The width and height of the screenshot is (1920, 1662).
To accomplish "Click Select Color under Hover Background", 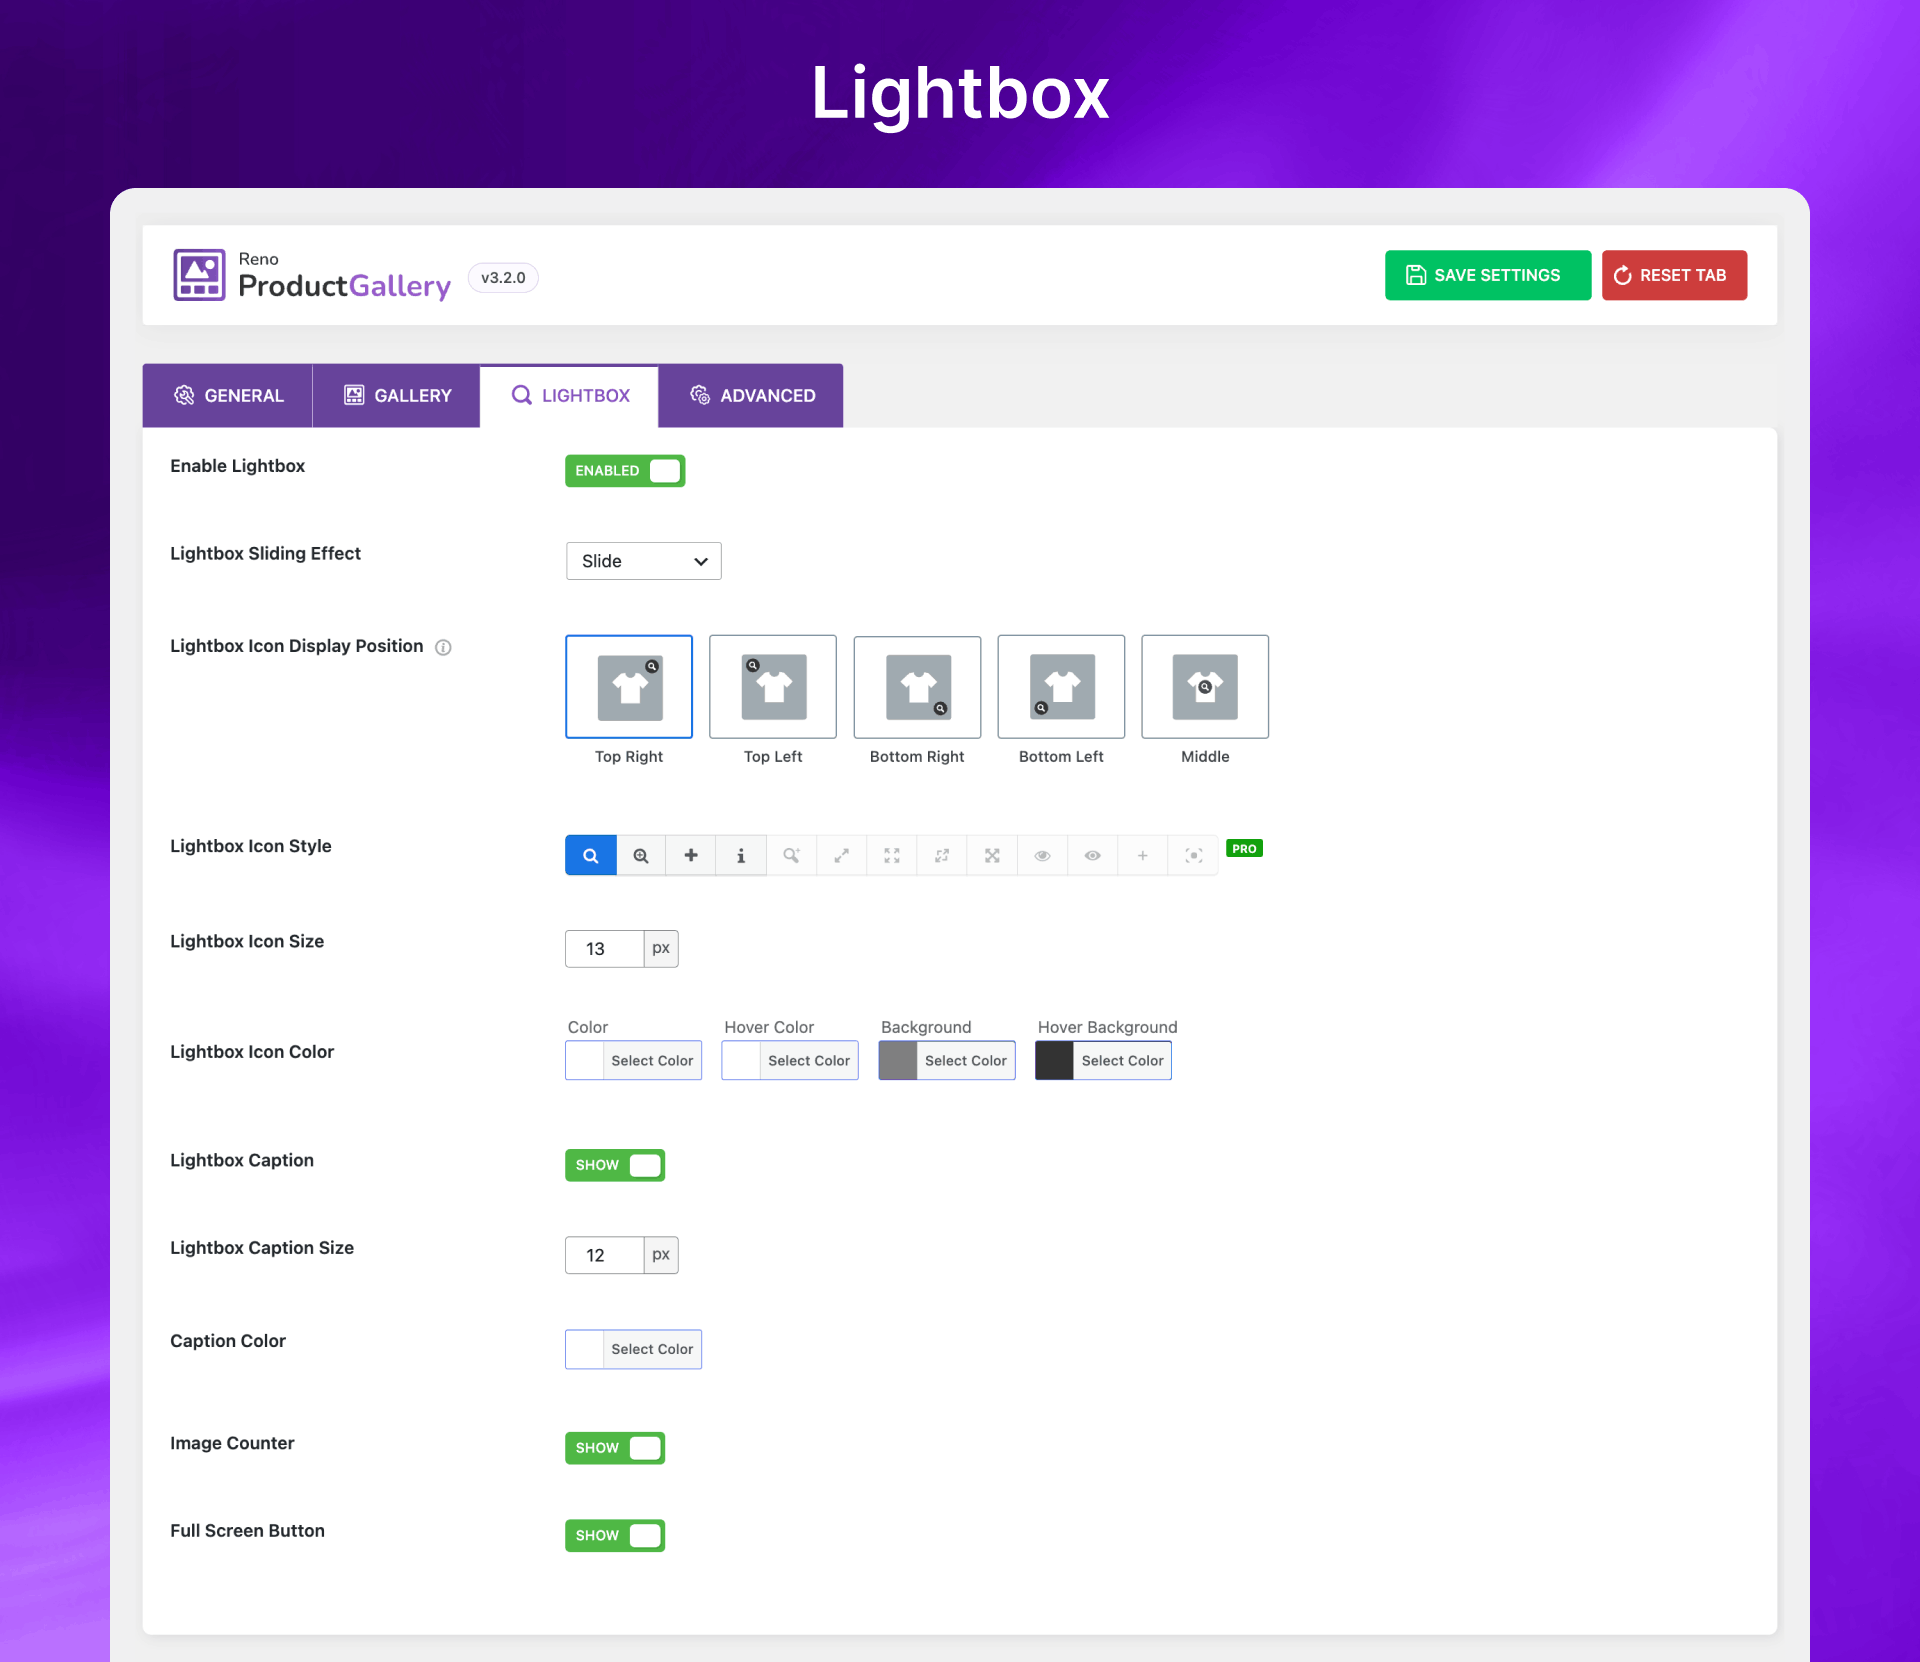I will [1122, 1061].
